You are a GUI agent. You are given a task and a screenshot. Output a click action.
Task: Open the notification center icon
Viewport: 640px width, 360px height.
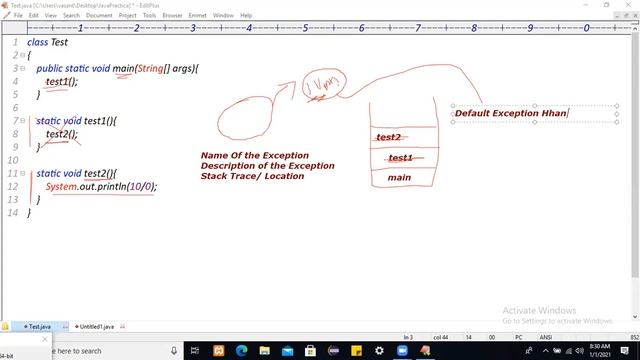pos(624,351)
